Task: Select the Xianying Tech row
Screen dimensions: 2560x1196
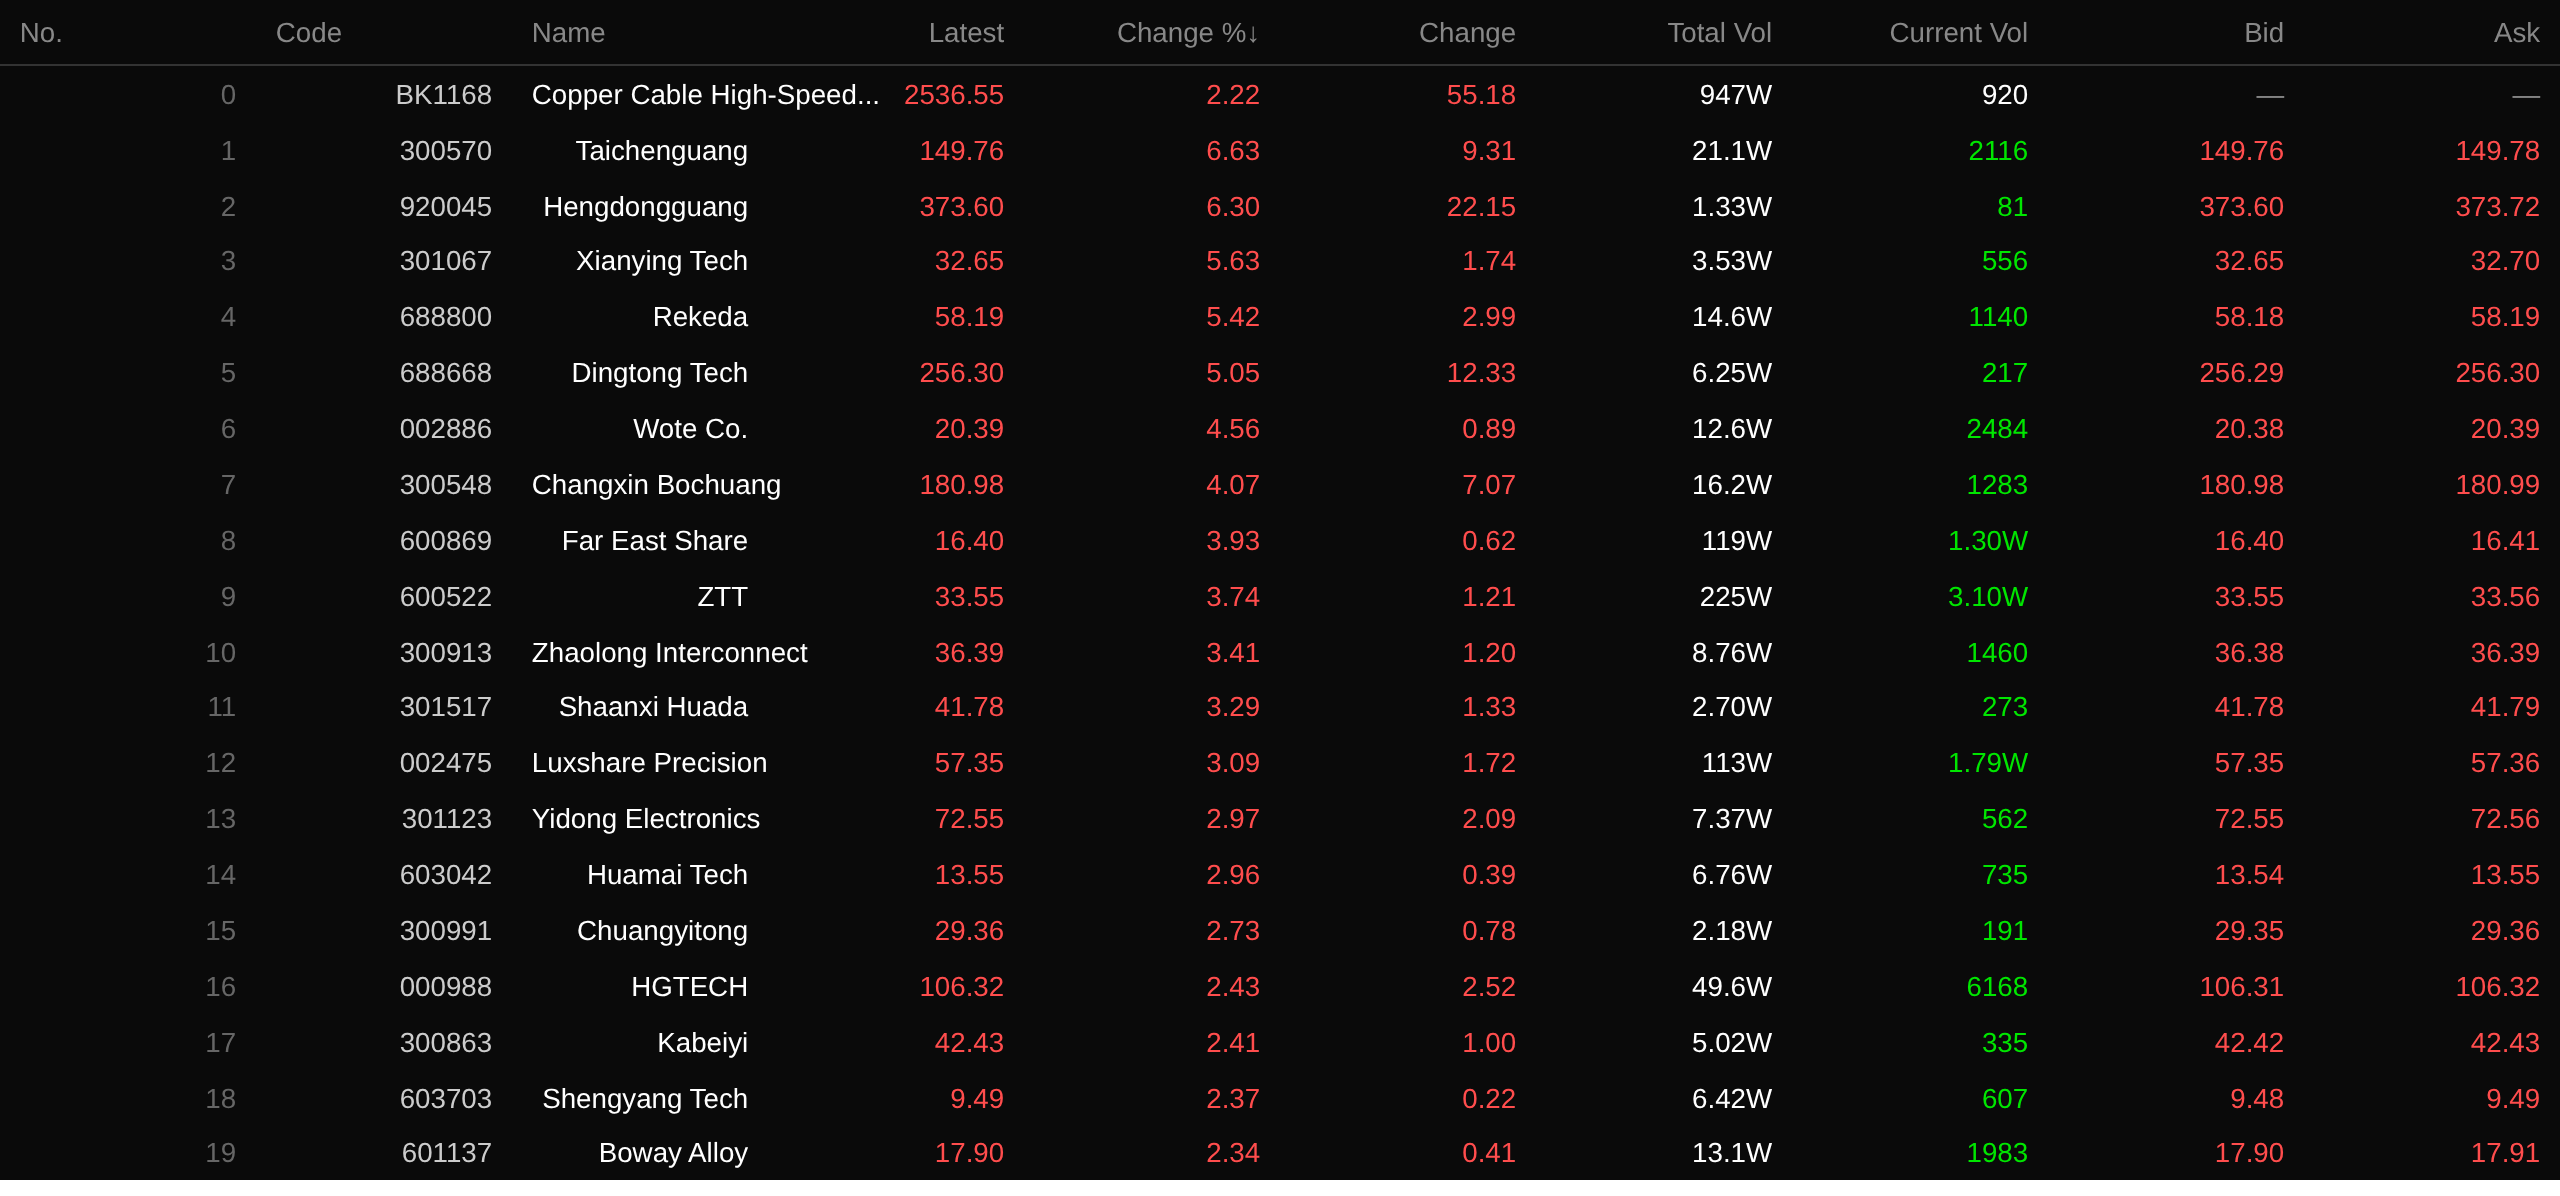Action: (x=1280, y=261)
